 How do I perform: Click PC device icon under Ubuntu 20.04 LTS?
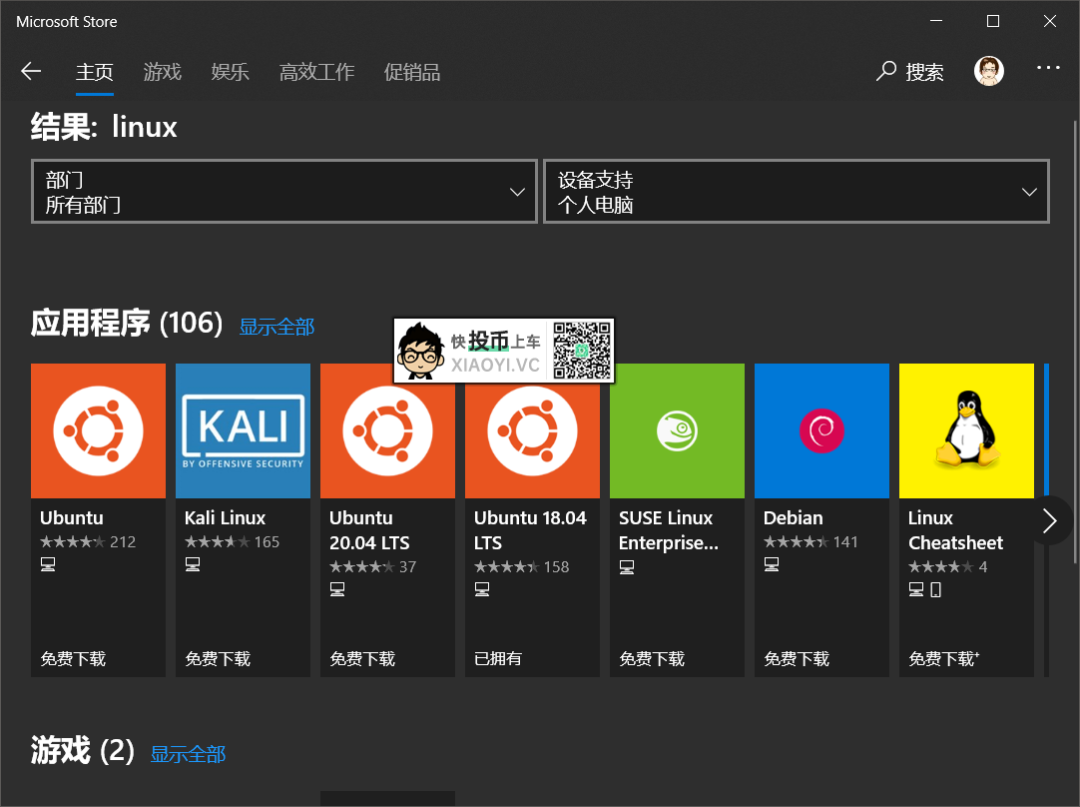coord(337,589)
